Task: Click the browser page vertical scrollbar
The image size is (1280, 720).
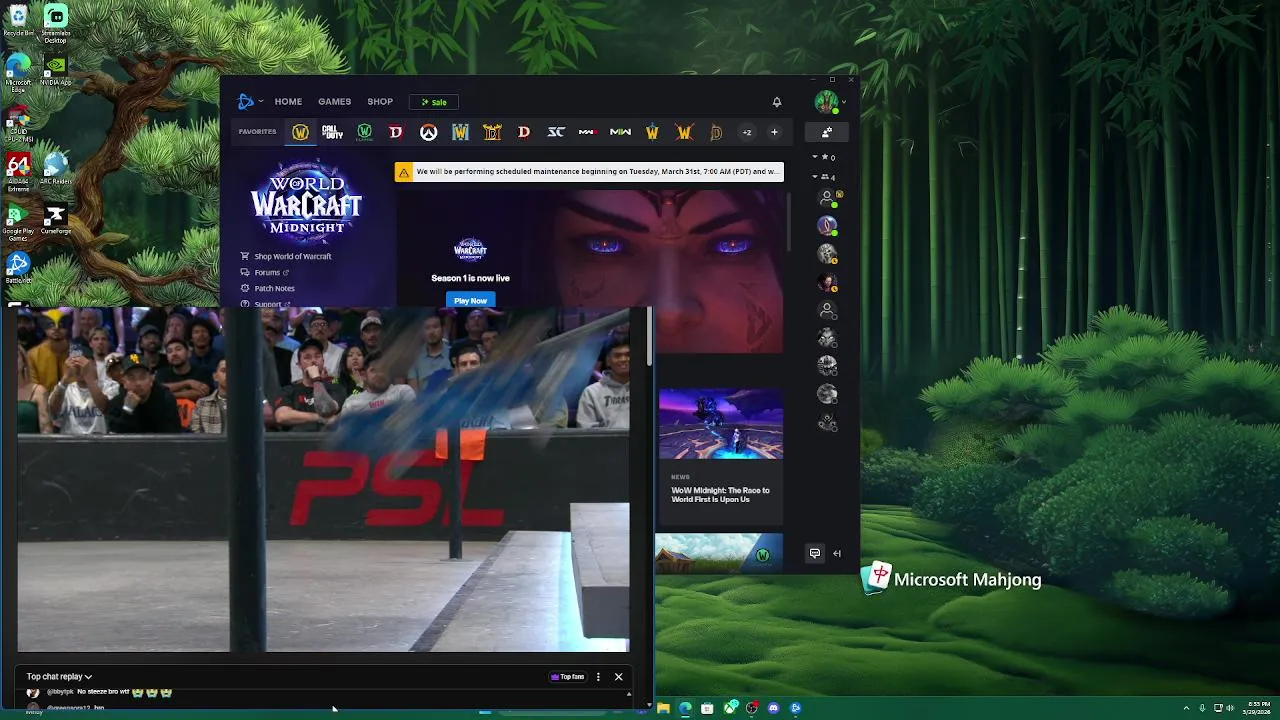Action: pyautogui.click(x=649, y=336)
